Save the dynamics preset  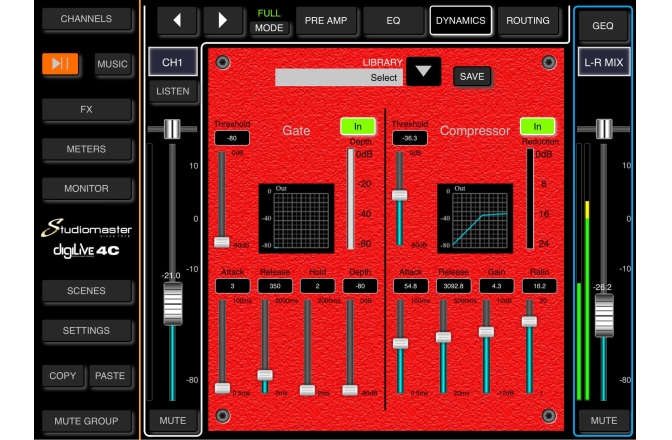click(x=472, y=77)
